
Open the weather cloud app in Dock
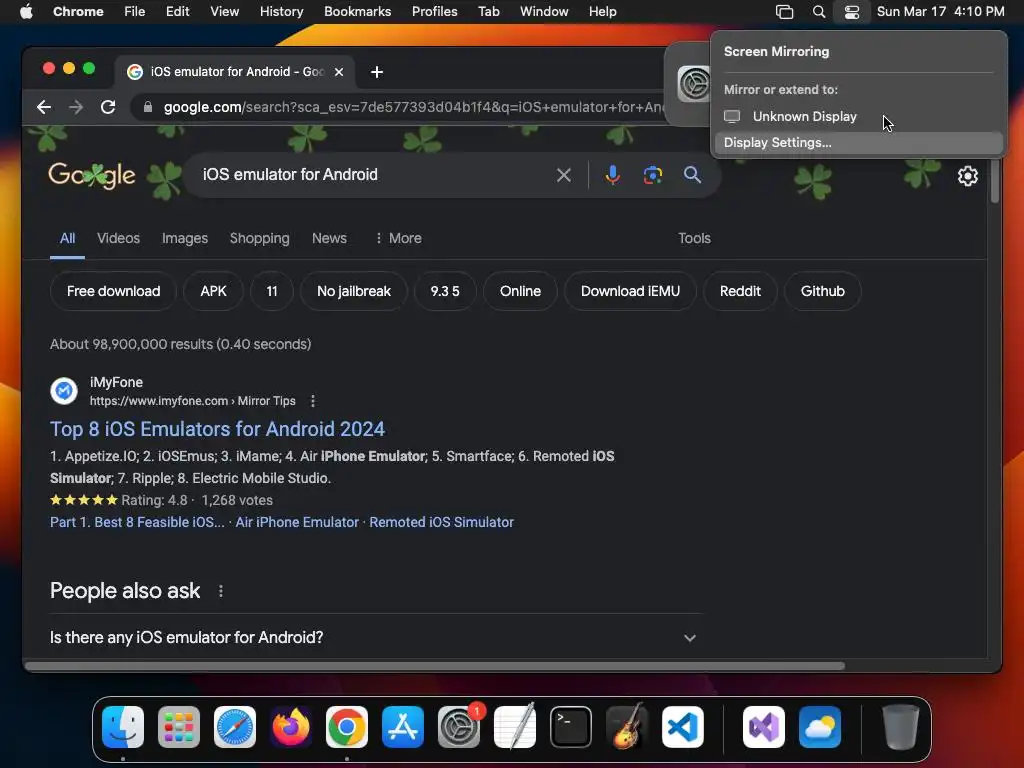pyautogui.click(x=820, y=727)
